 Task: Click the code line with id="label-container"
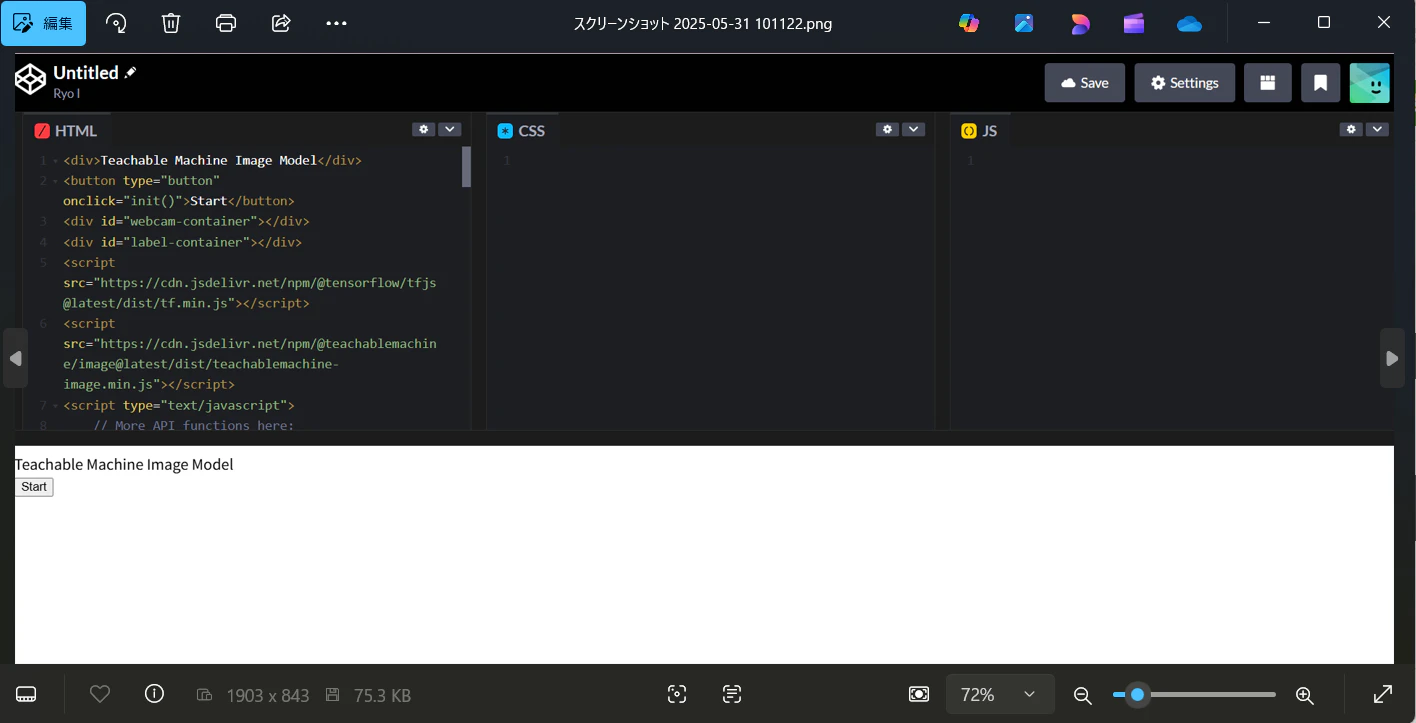182,242
